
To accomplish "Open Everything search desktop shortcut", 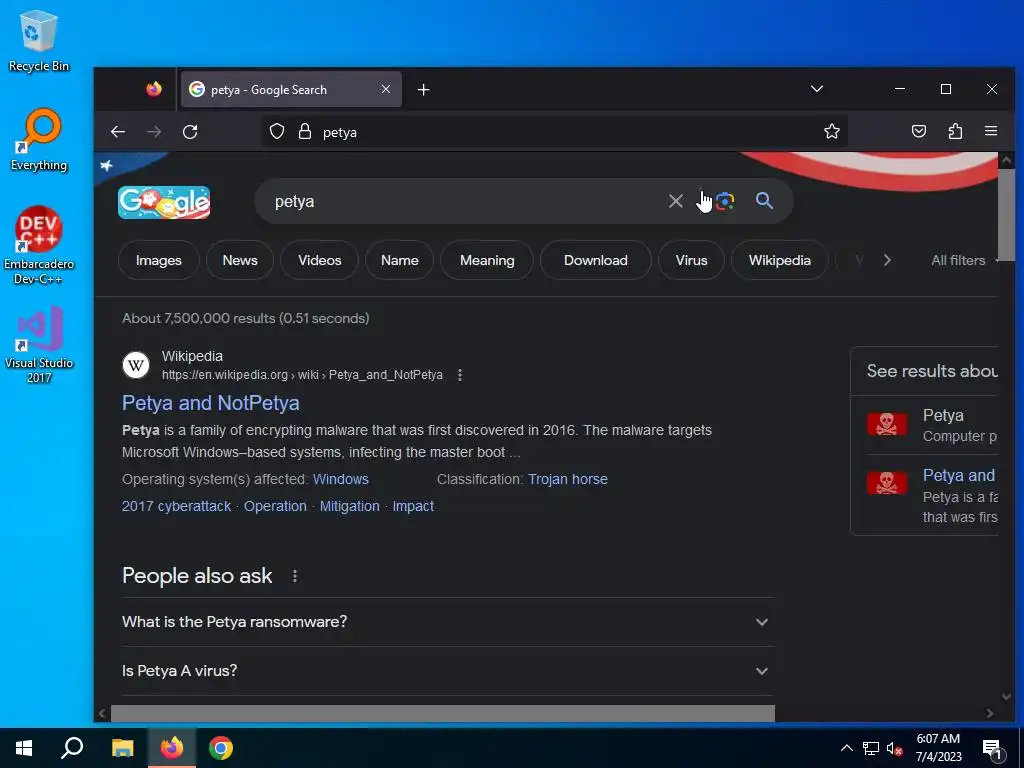I will point(39,139).
